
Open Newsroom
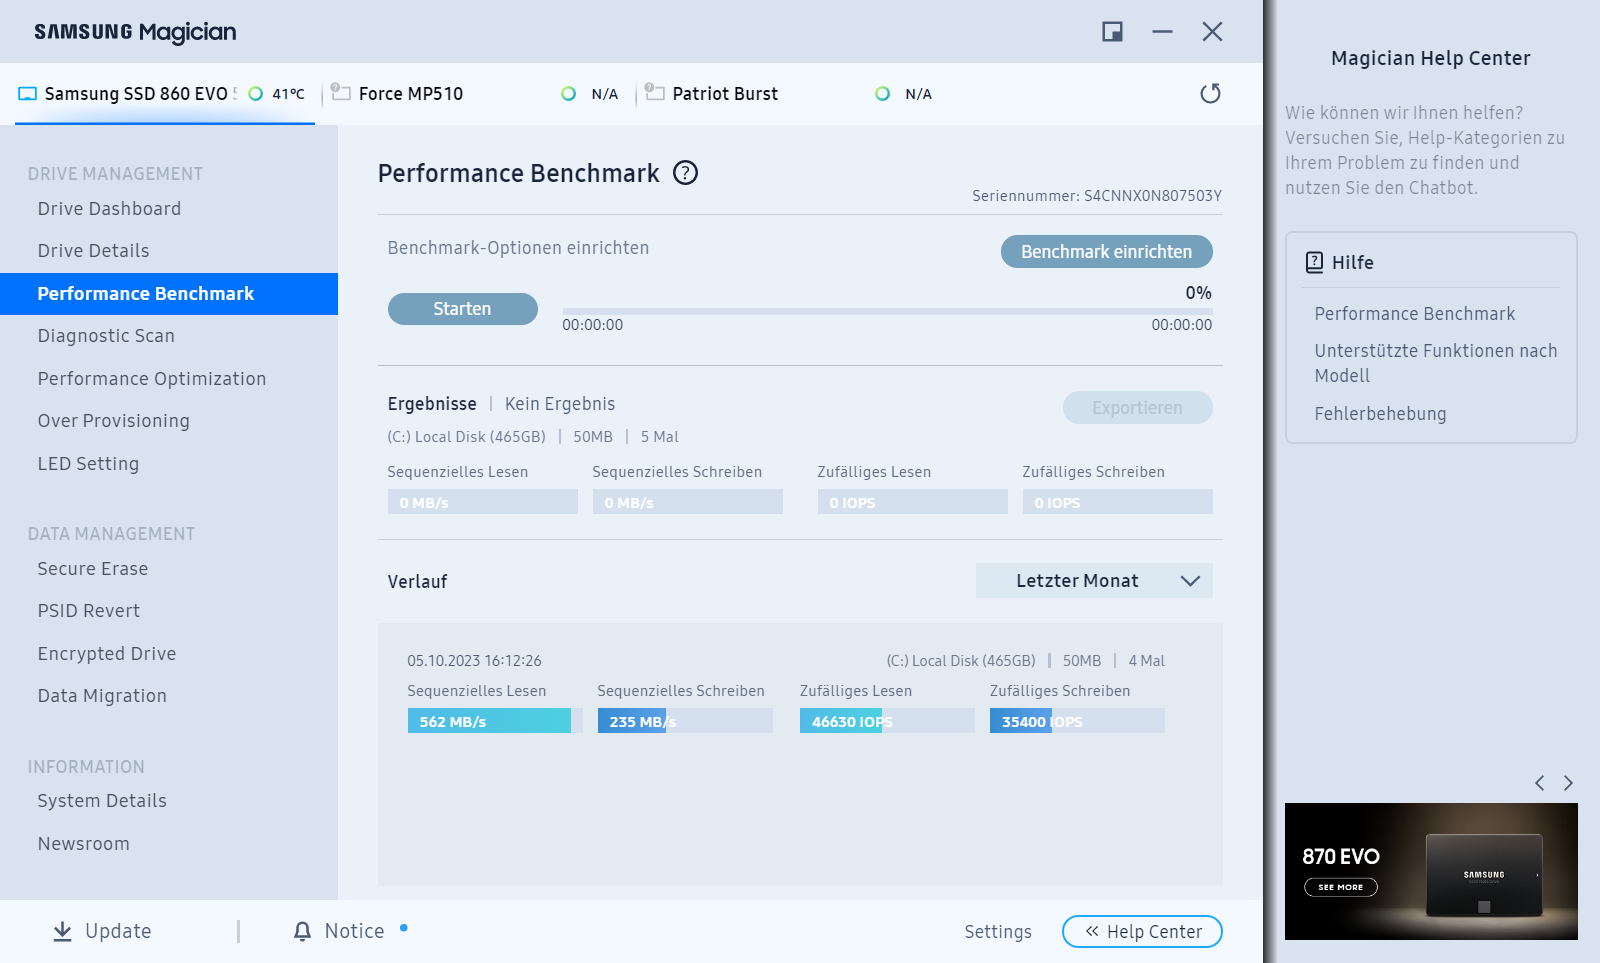click(84, 844)
